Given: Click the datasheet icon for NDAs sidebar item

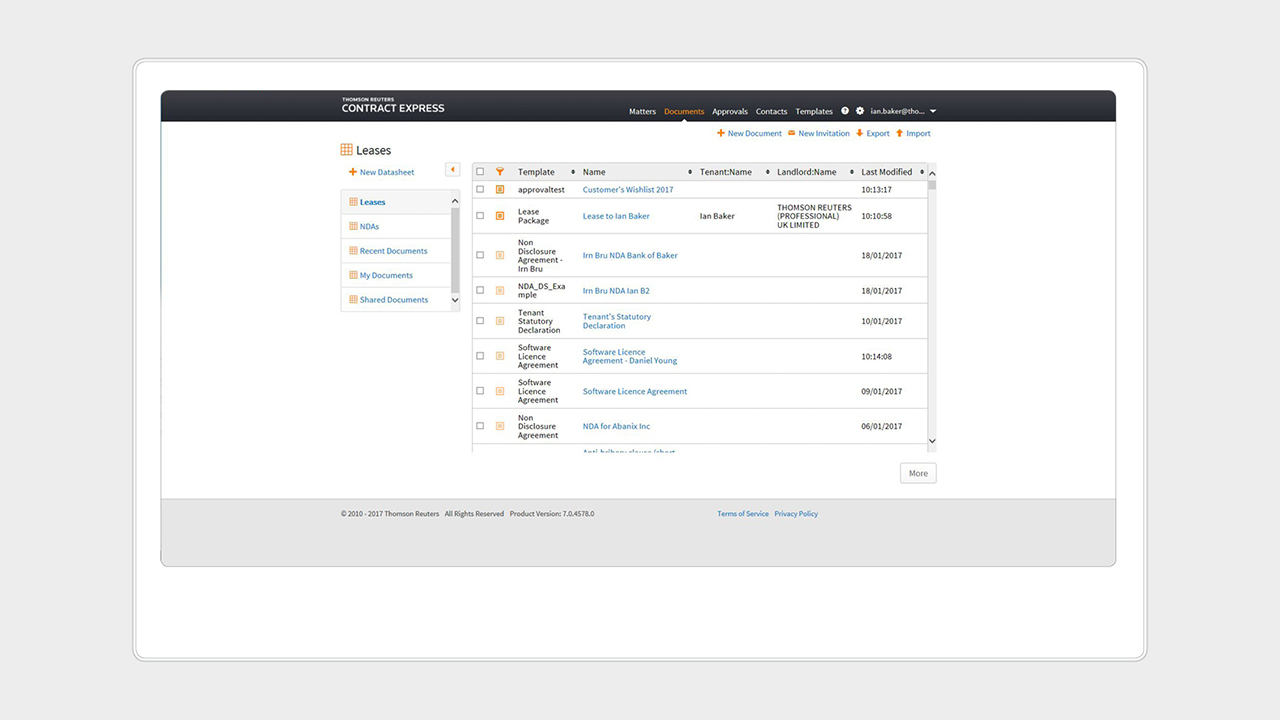Looking at the screenshot, I should click(x=353, y=226).
